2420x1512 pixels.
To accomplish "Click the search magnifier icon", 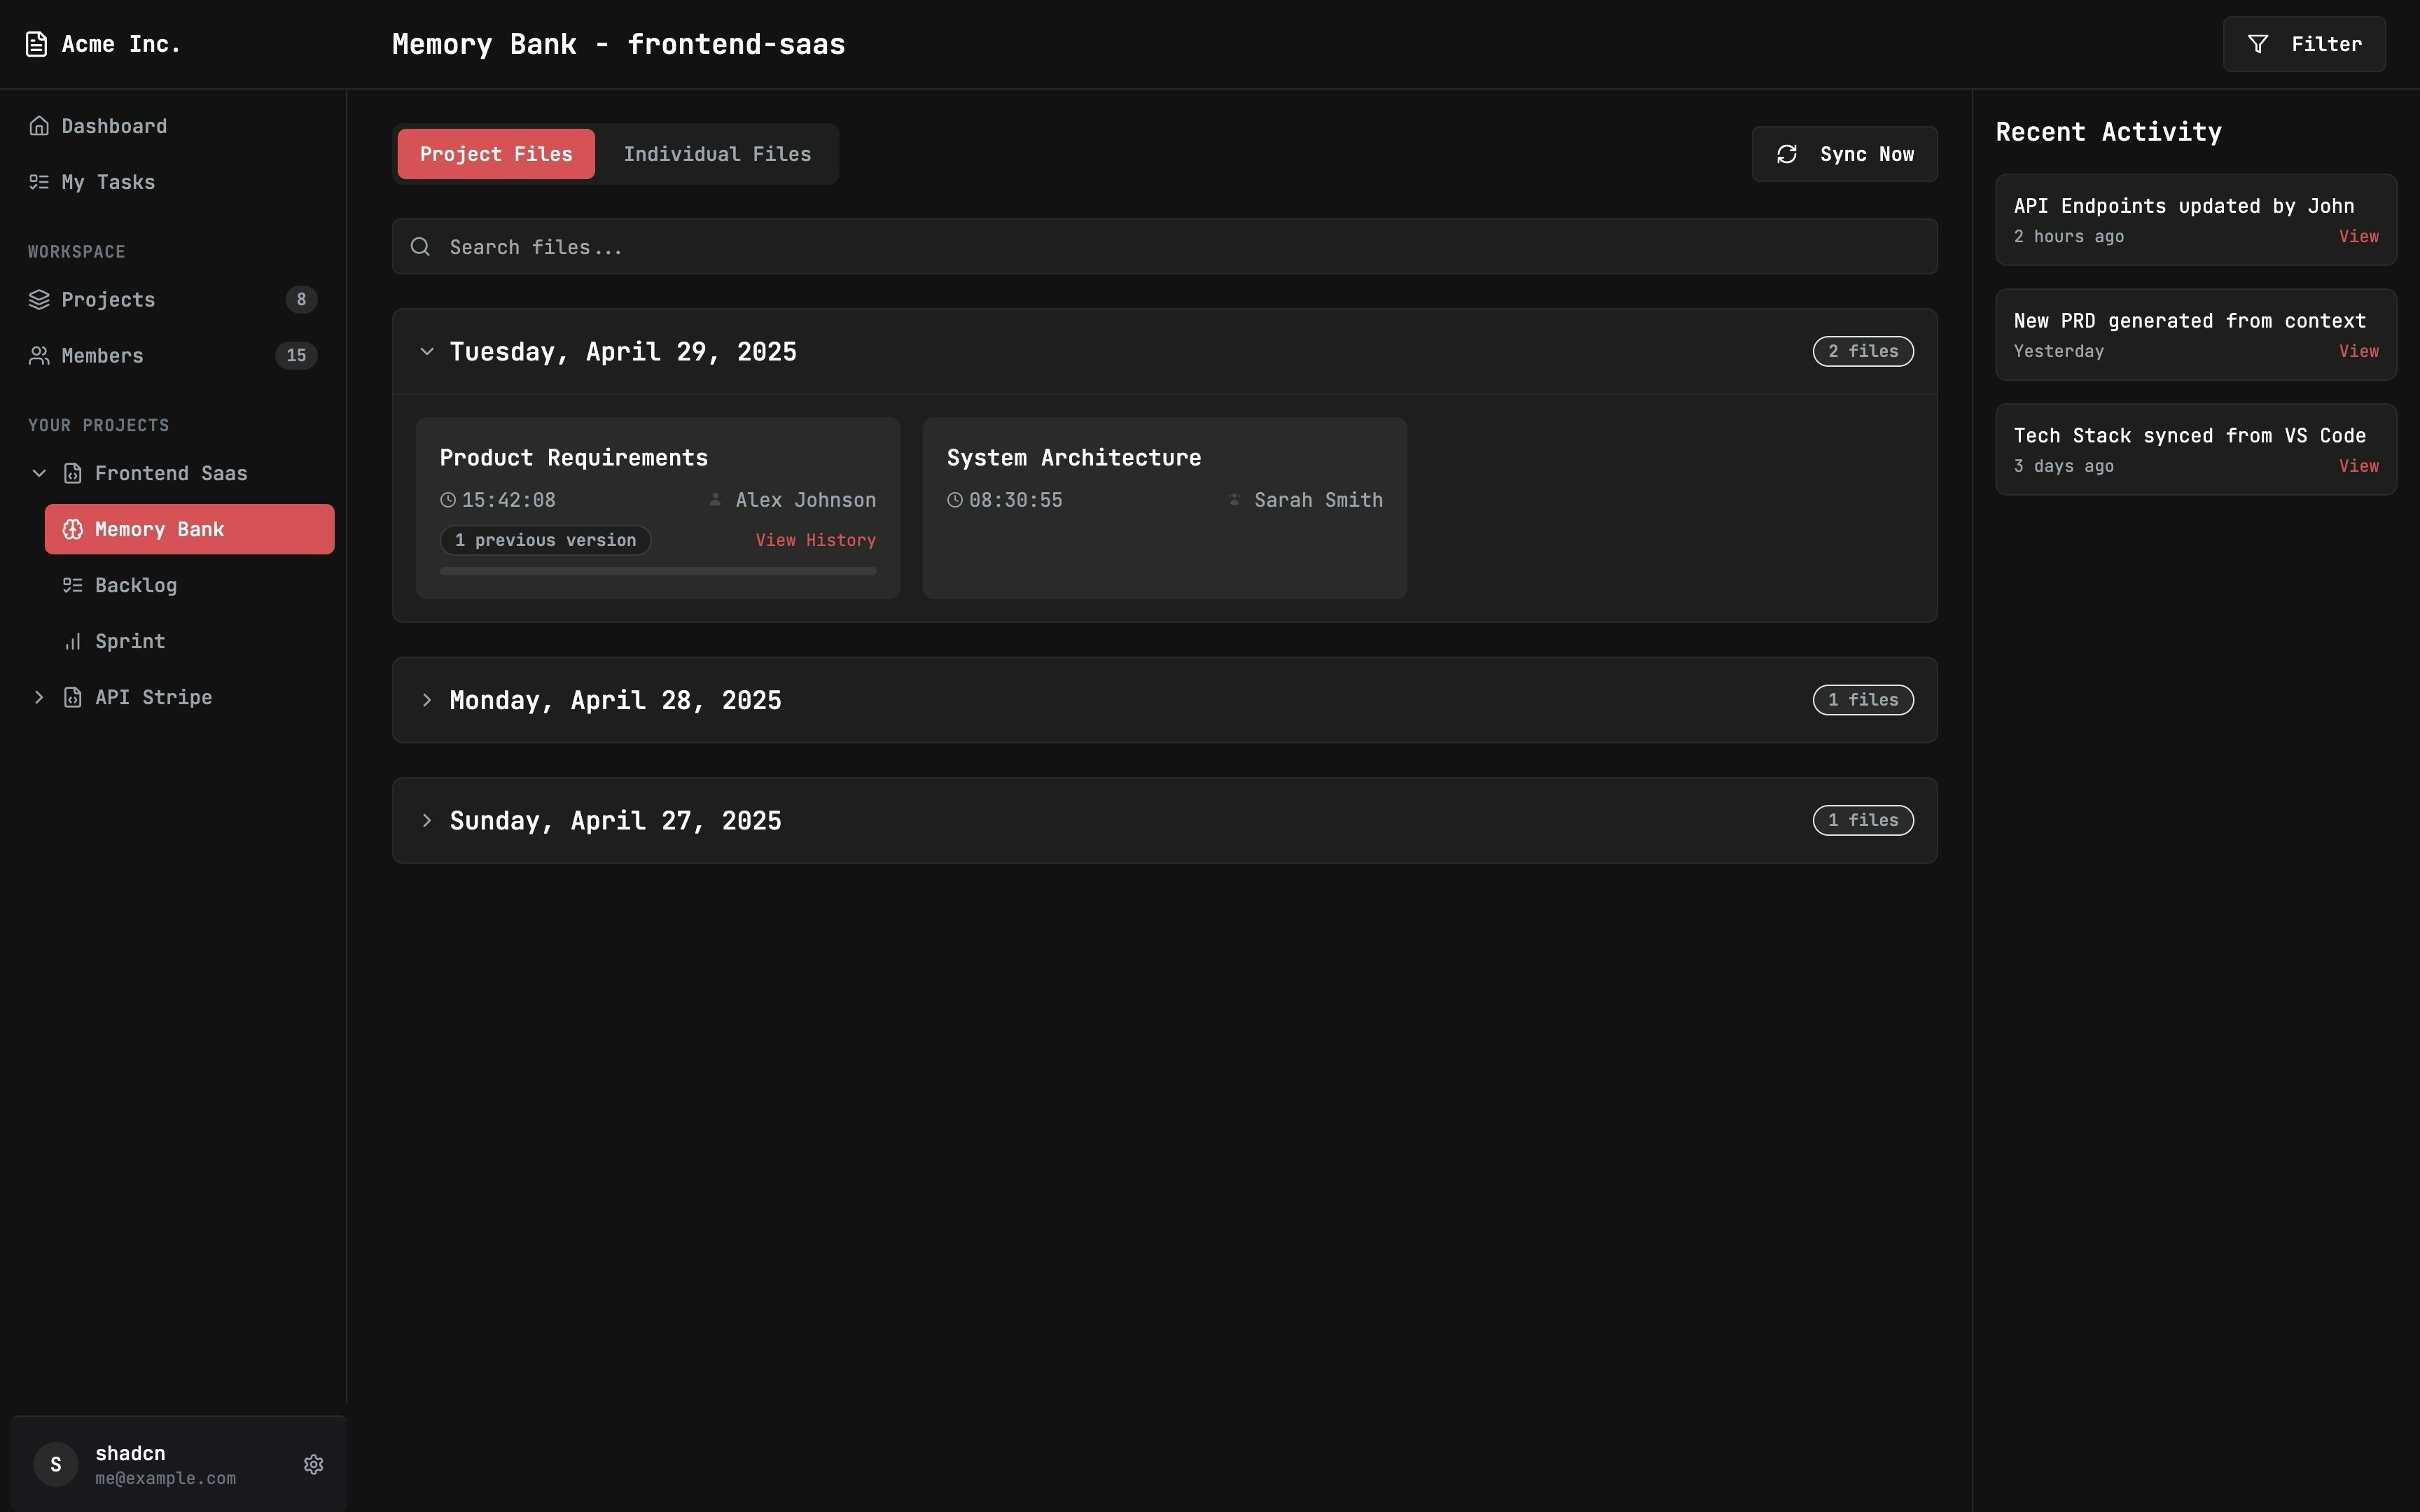I will [420, 247].
